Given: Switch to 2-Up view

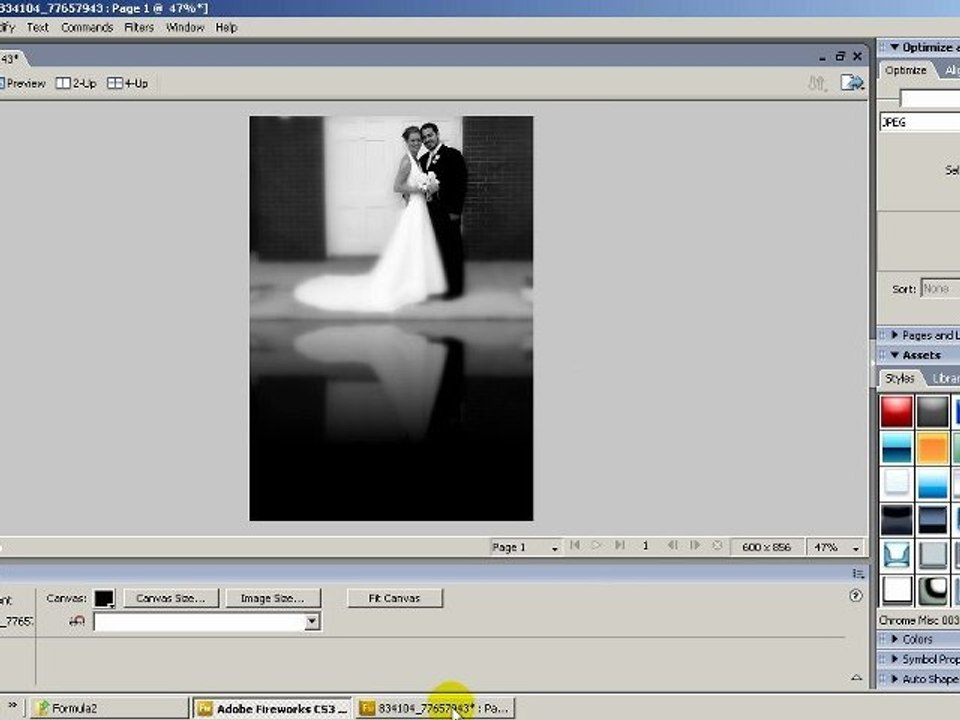Looking at the screenshot, I should tap(76, 83).
